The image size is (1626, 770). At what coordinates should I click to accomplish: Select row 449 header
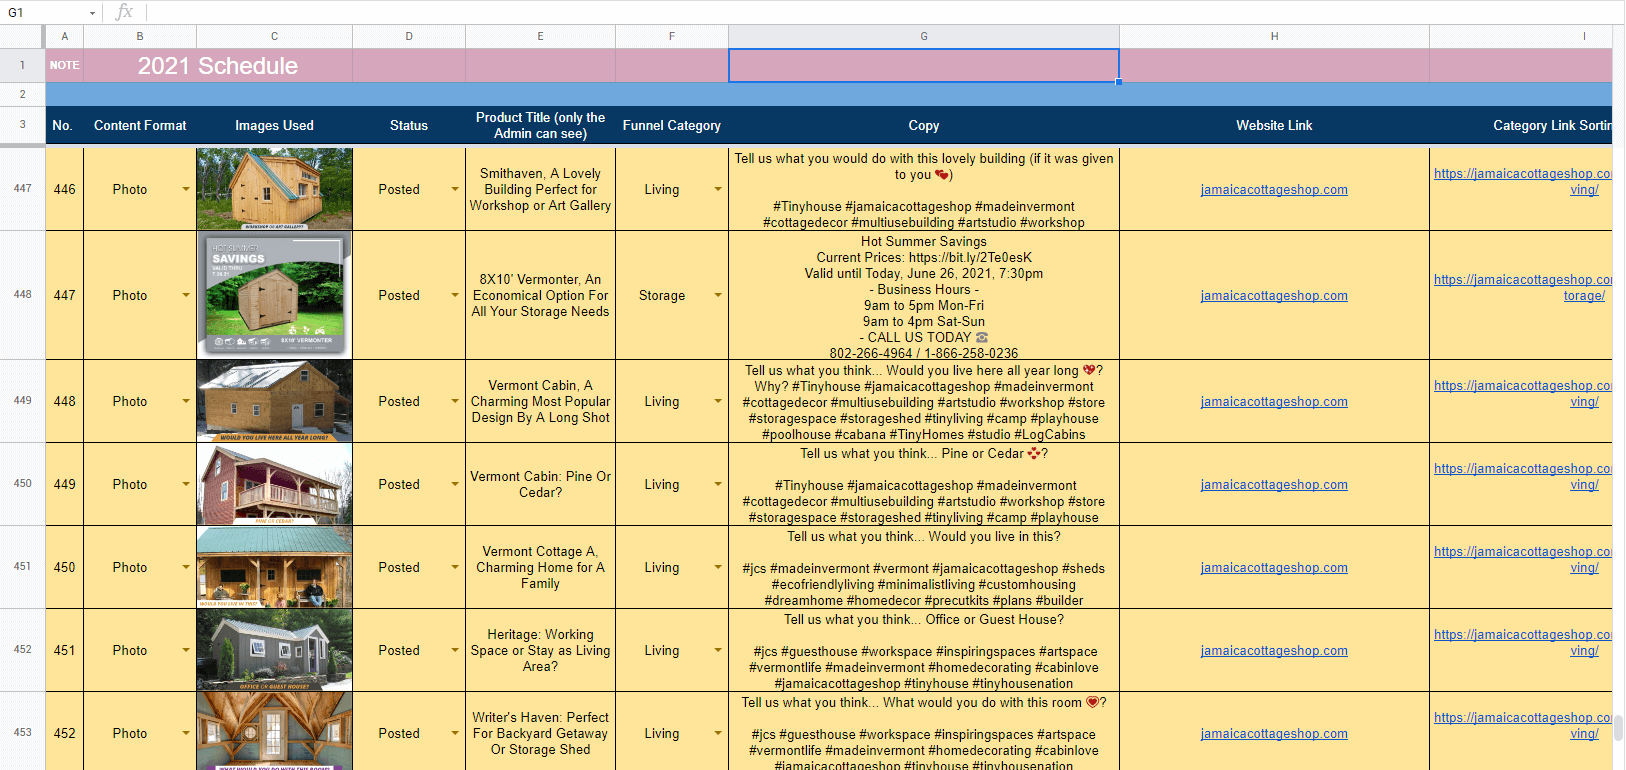tap(22, 401)
